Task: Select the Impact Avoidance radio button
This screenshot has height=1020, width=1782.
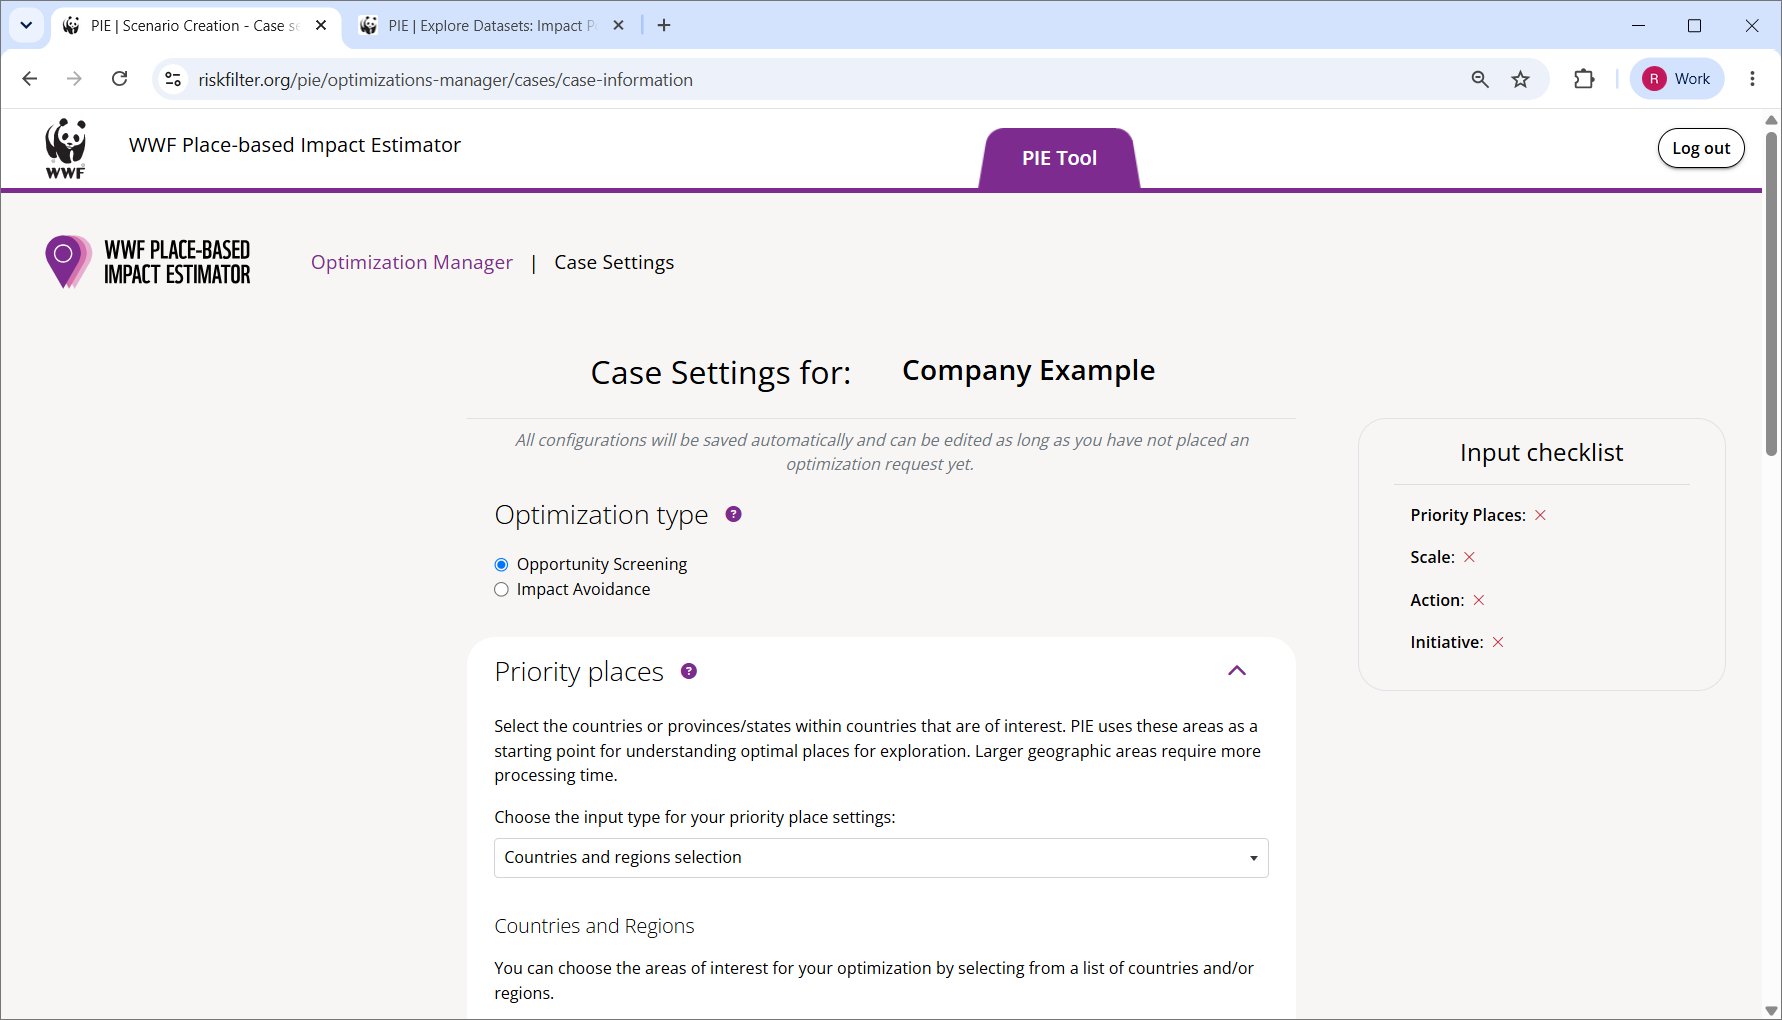Action: coord(502,590)
